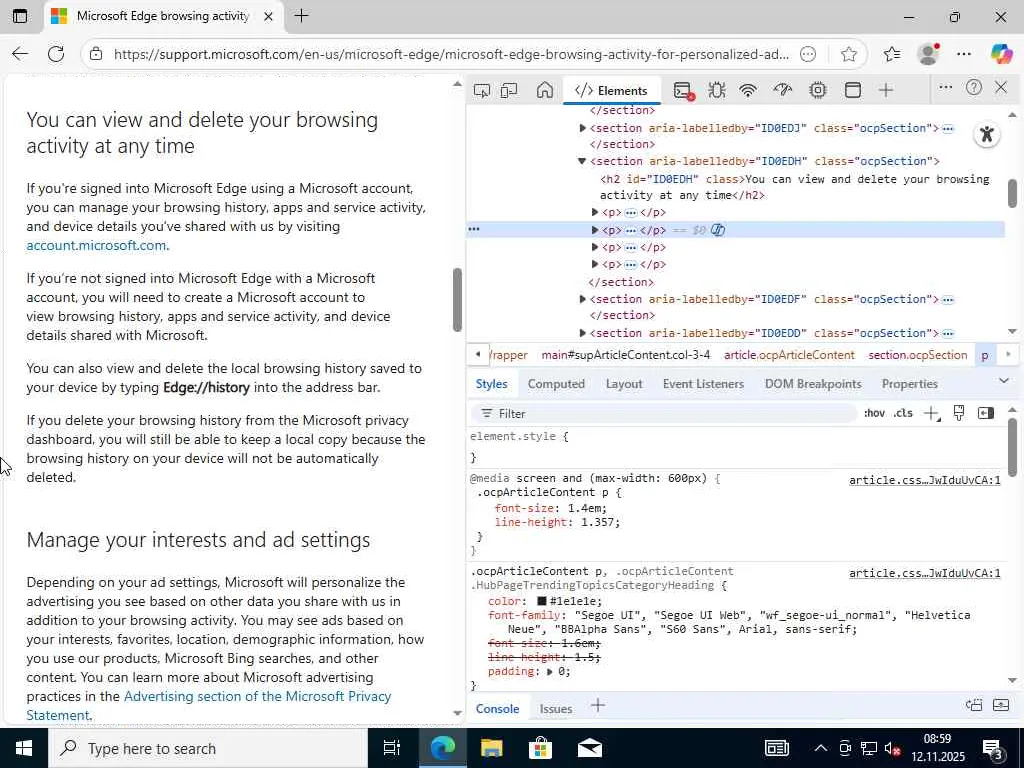Expand the ID0EDF ocpSection node
The width and height of the screenshot is (1024, 768).
click(582, 299)
